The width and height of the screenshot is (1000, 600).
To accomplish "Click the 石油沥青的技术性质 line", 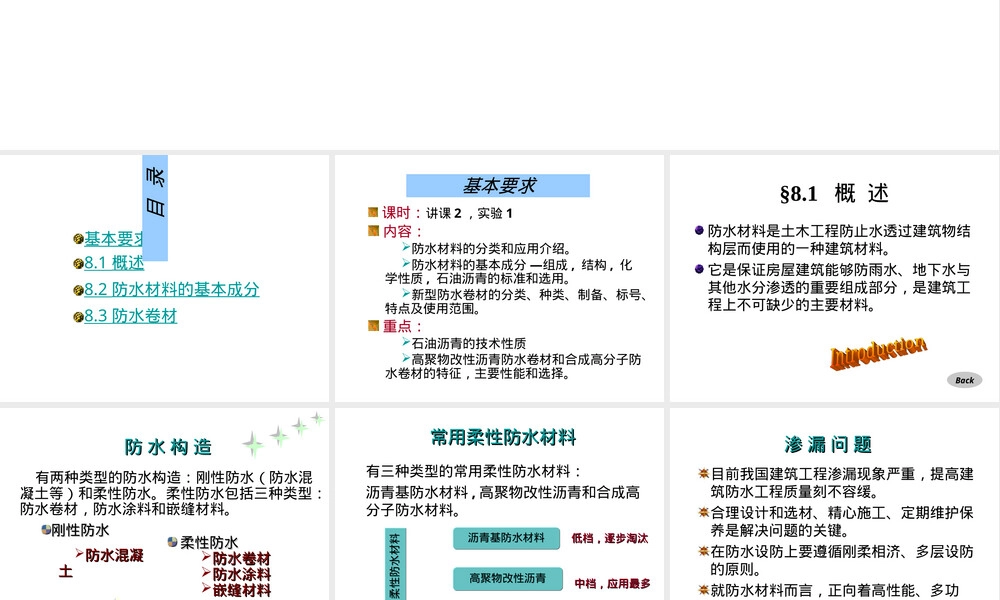I will coord(469,343).
